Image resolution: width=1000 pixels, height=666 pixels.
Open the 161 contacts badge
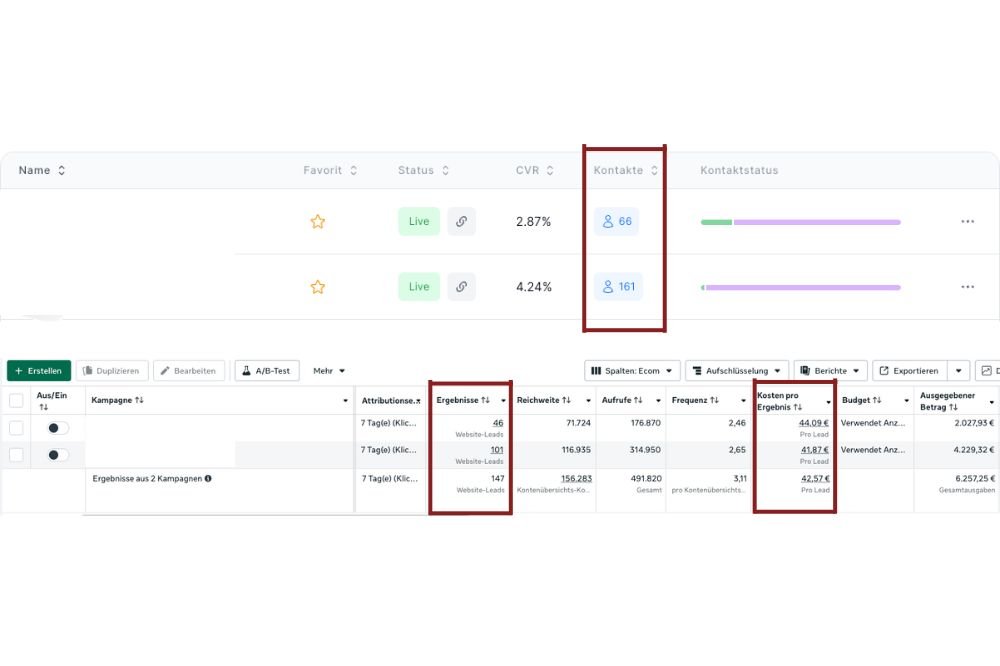click(x=617, y=287)
